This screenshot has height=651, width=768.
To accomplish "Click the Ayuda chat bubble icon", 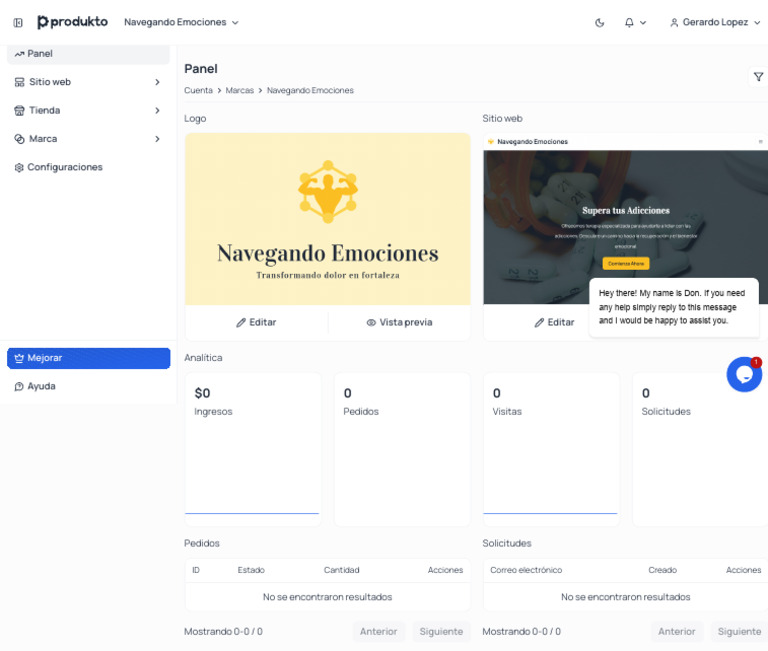I will [x=19, y=386].
